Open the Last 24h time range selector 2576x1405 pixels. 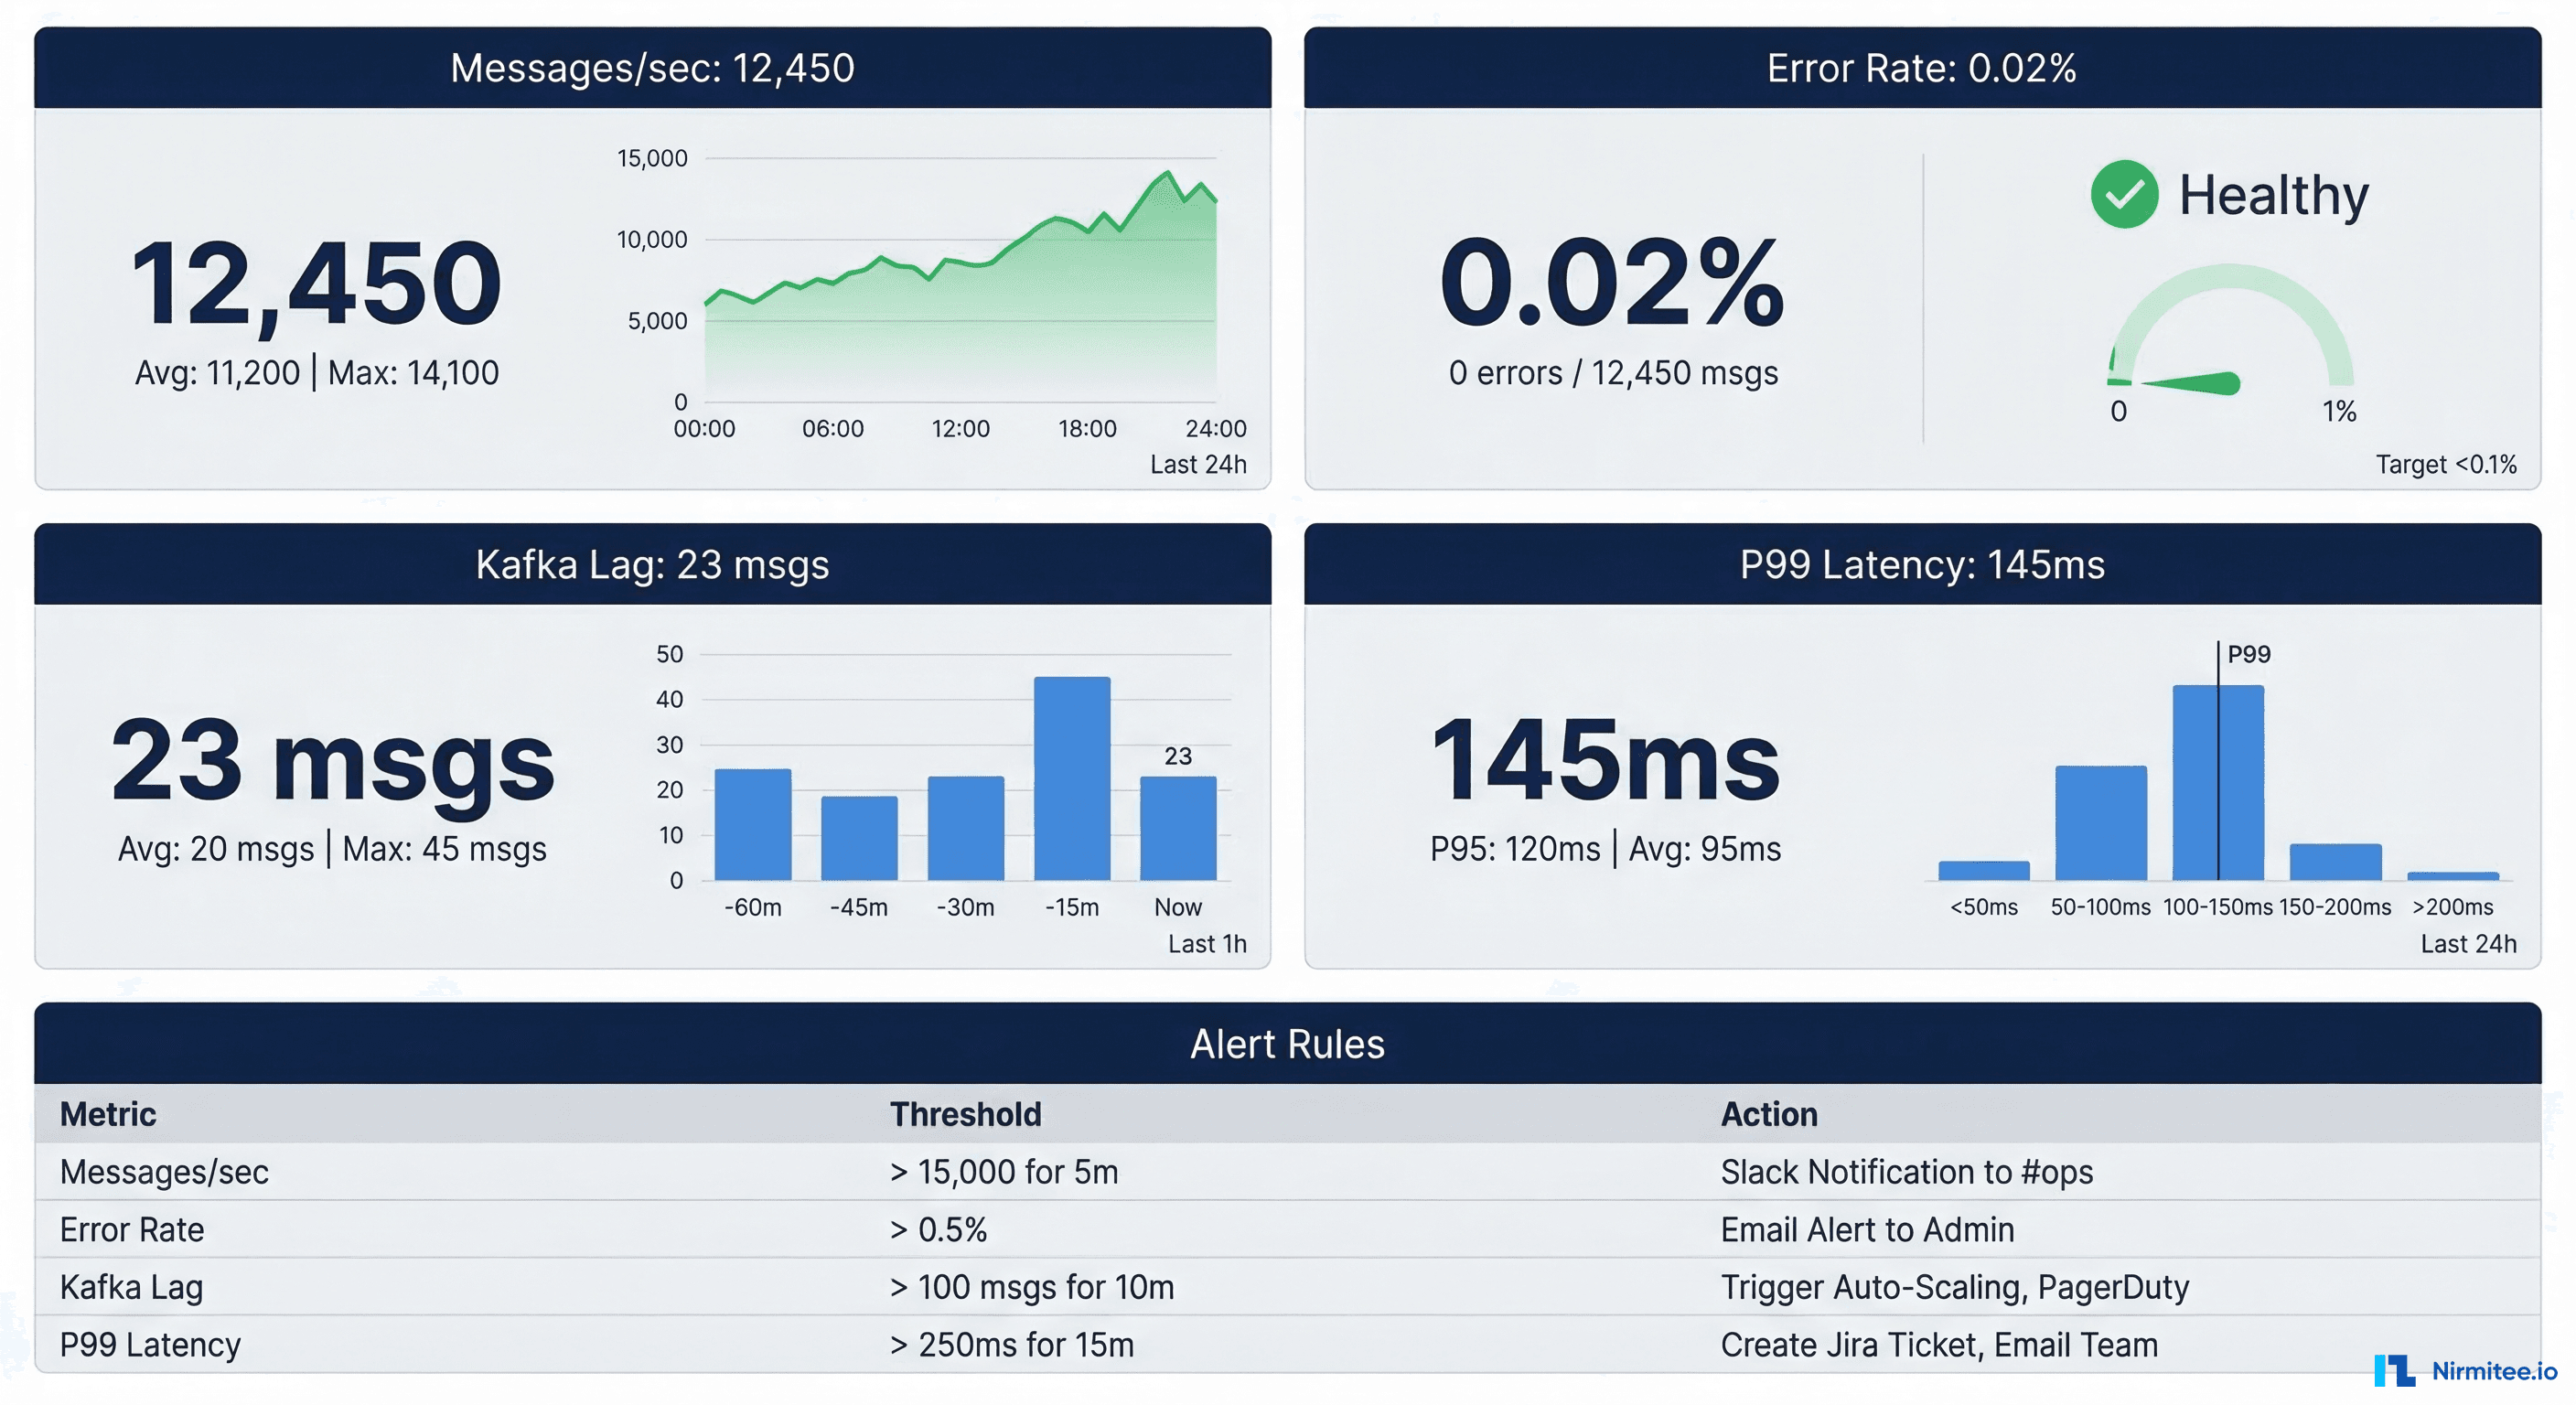[1198, 464]
